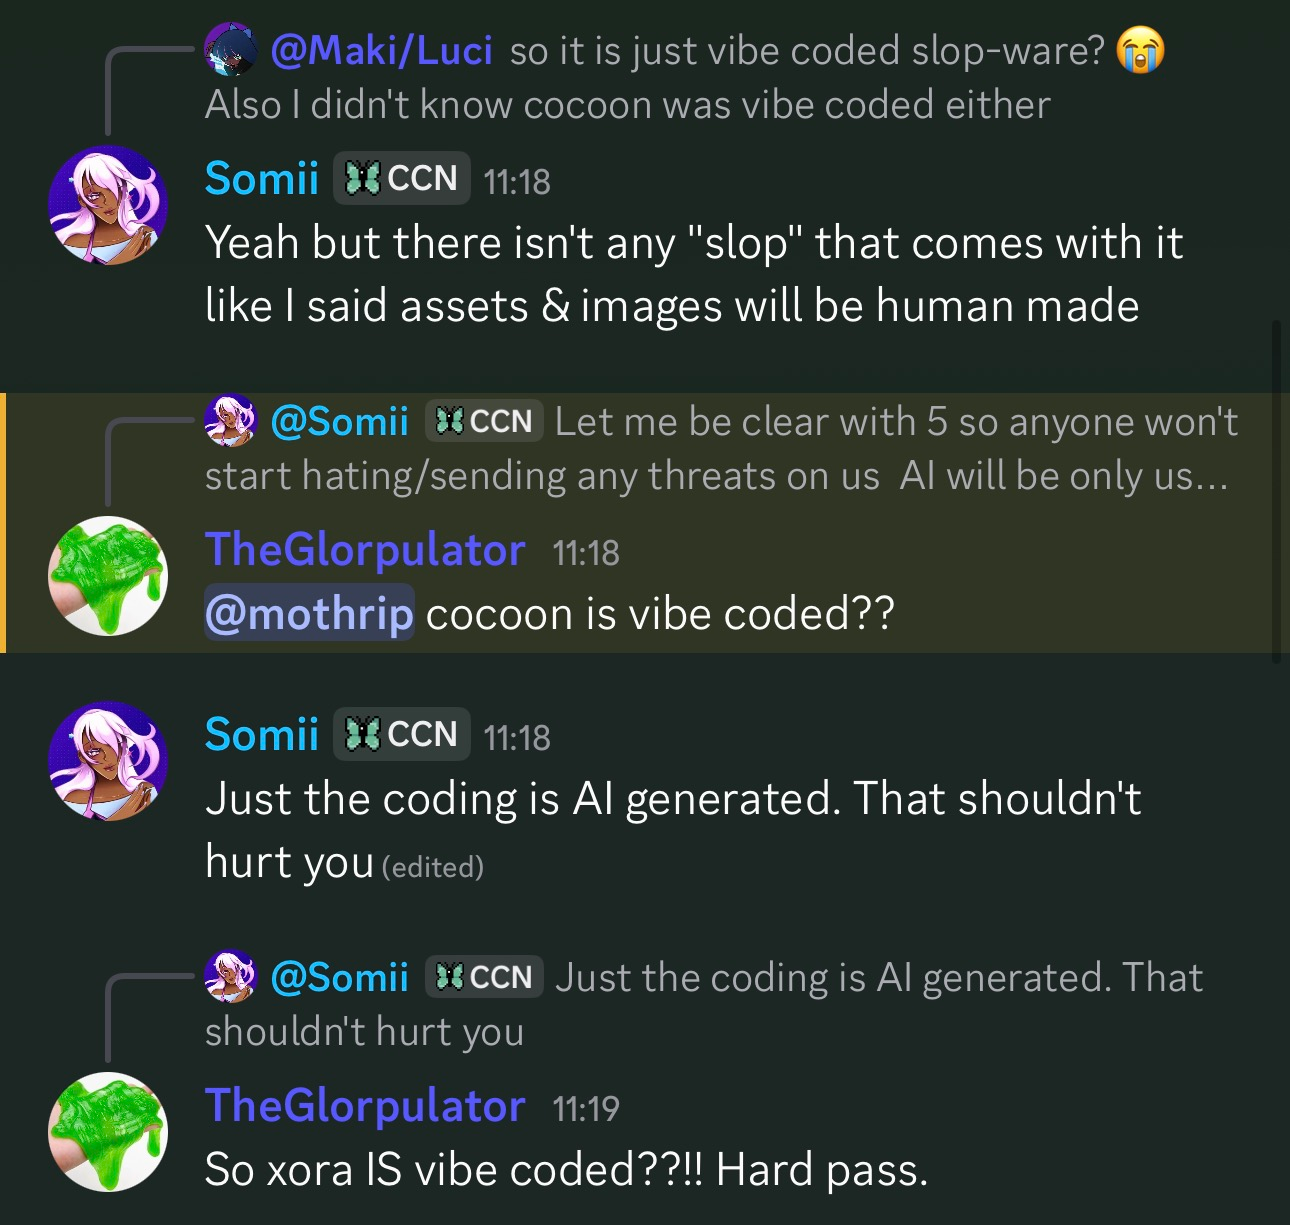The width and height of the screenshot is (1290, 1225).
Task: Click the CCN butterfly tag on Somii's first message
Action: point(401,178)
